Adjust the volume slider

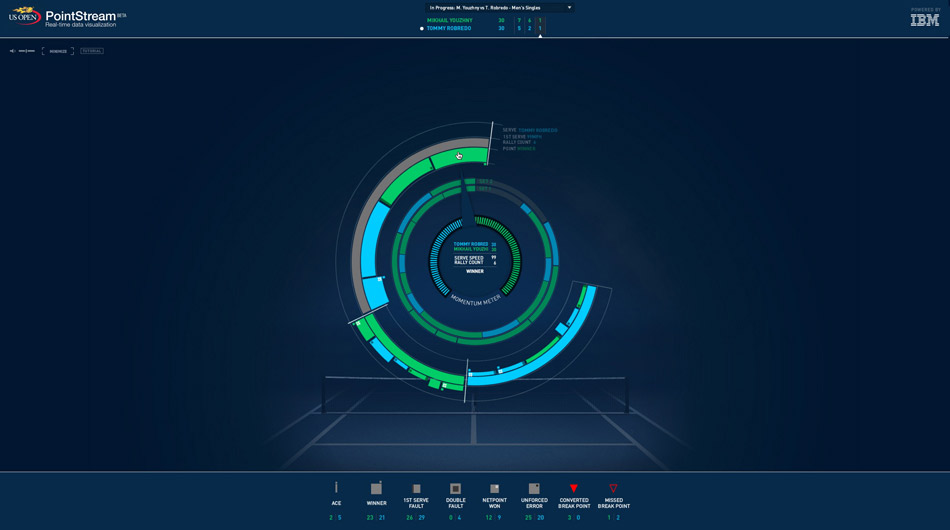[x=27, y=51]
